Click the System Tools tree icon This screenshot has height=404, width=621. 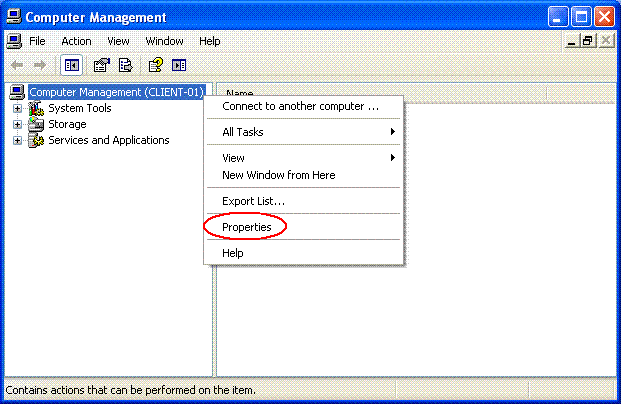click(x=36, y=108)
